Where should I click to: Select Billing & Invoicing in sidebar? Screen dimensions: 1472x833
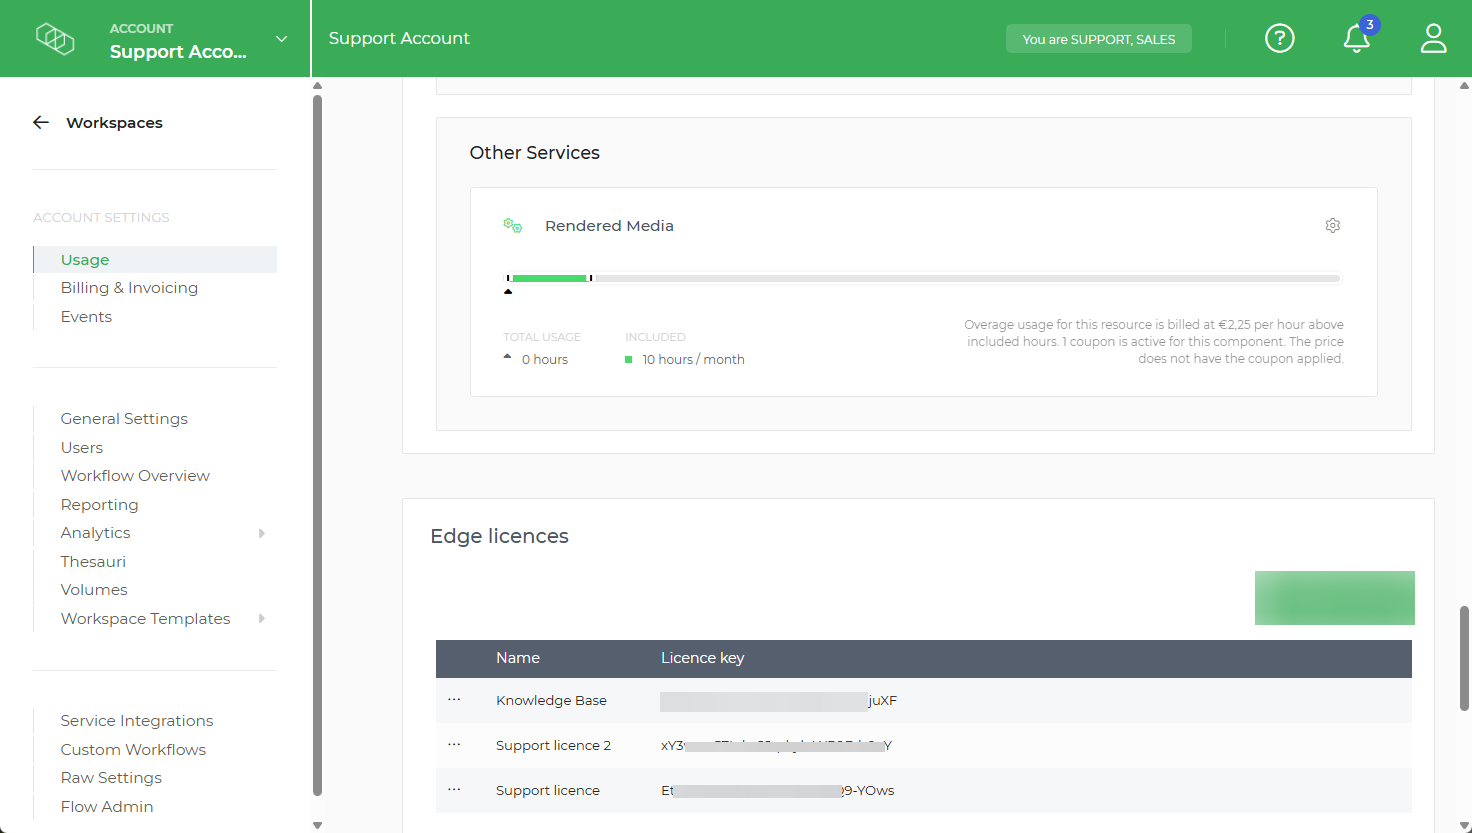(129, 287)
